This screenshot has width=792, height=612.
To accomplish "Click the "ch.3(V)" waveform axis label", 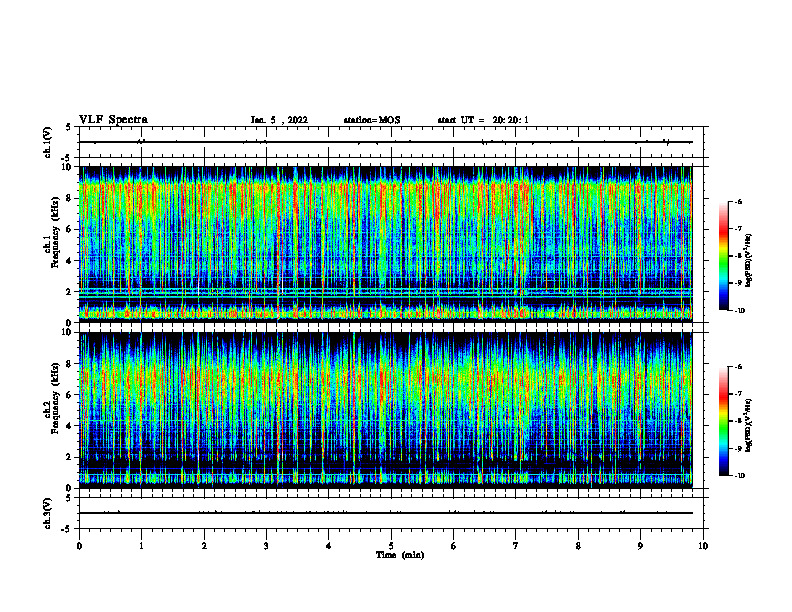I will 48,513.
